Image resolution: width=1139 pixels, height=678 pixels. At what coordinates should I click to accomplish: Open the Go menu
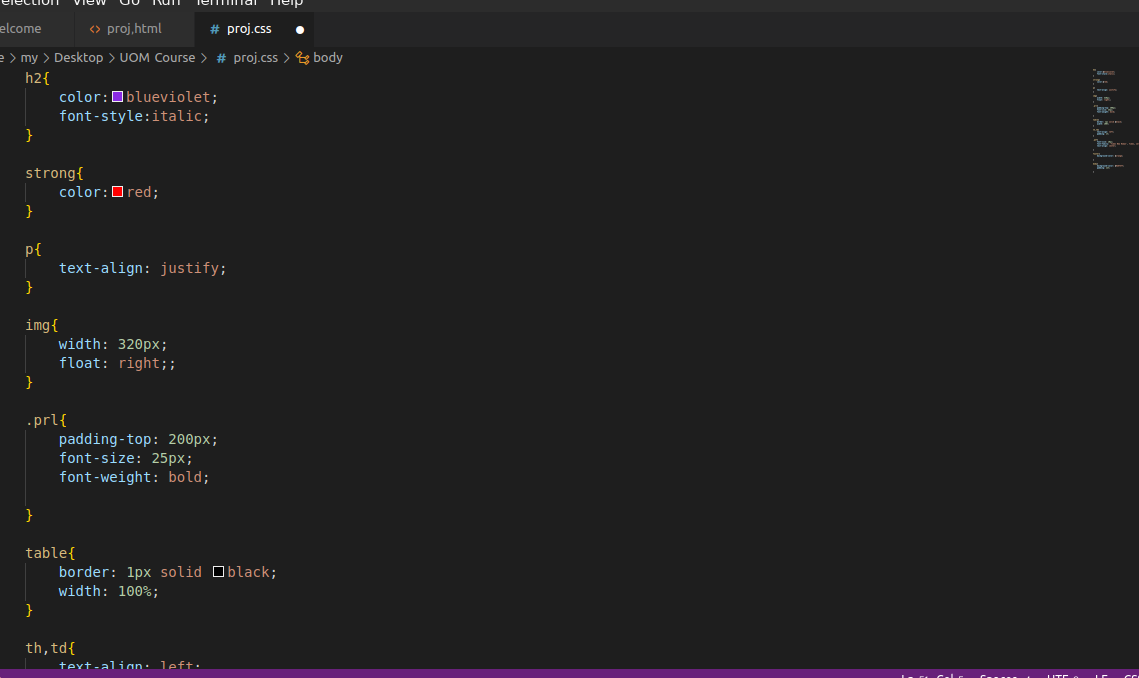coord(129,3)
